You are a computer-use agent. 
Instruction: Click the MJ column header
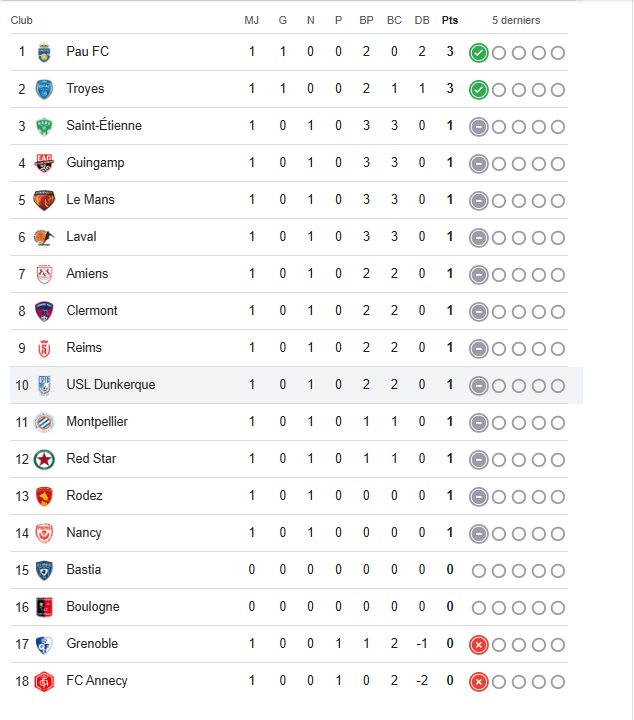click(x=251, y=20)
